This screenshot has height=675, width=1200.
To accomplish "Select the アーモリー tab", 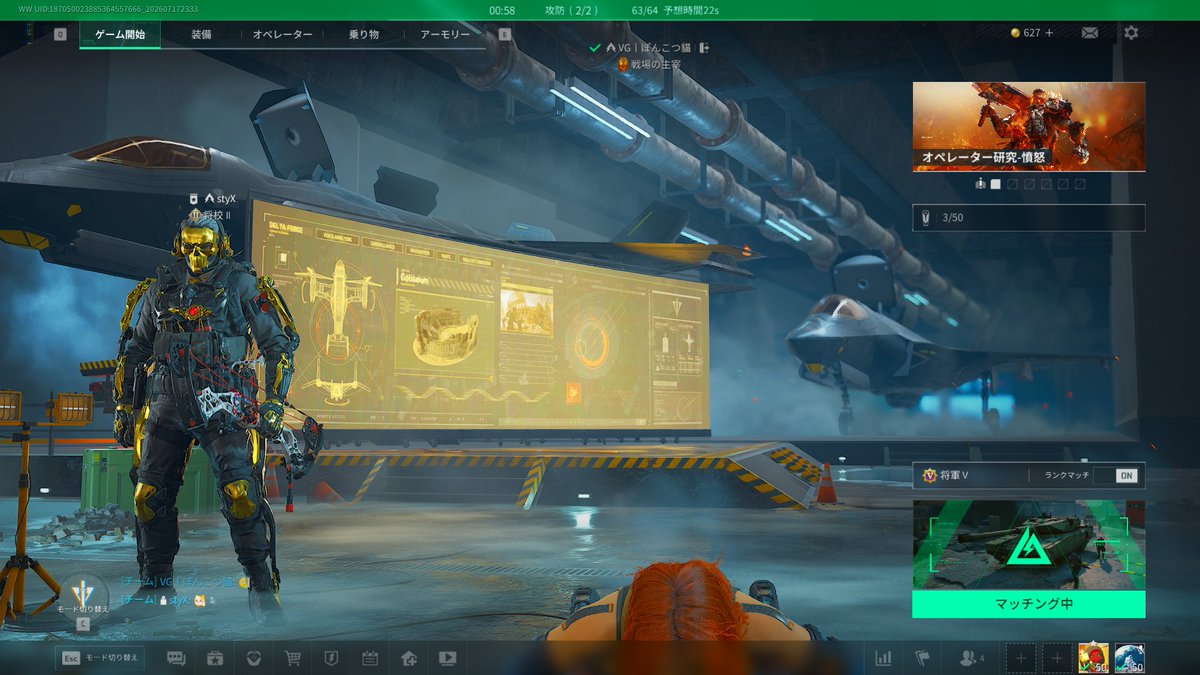I will (x=445, y=34).
